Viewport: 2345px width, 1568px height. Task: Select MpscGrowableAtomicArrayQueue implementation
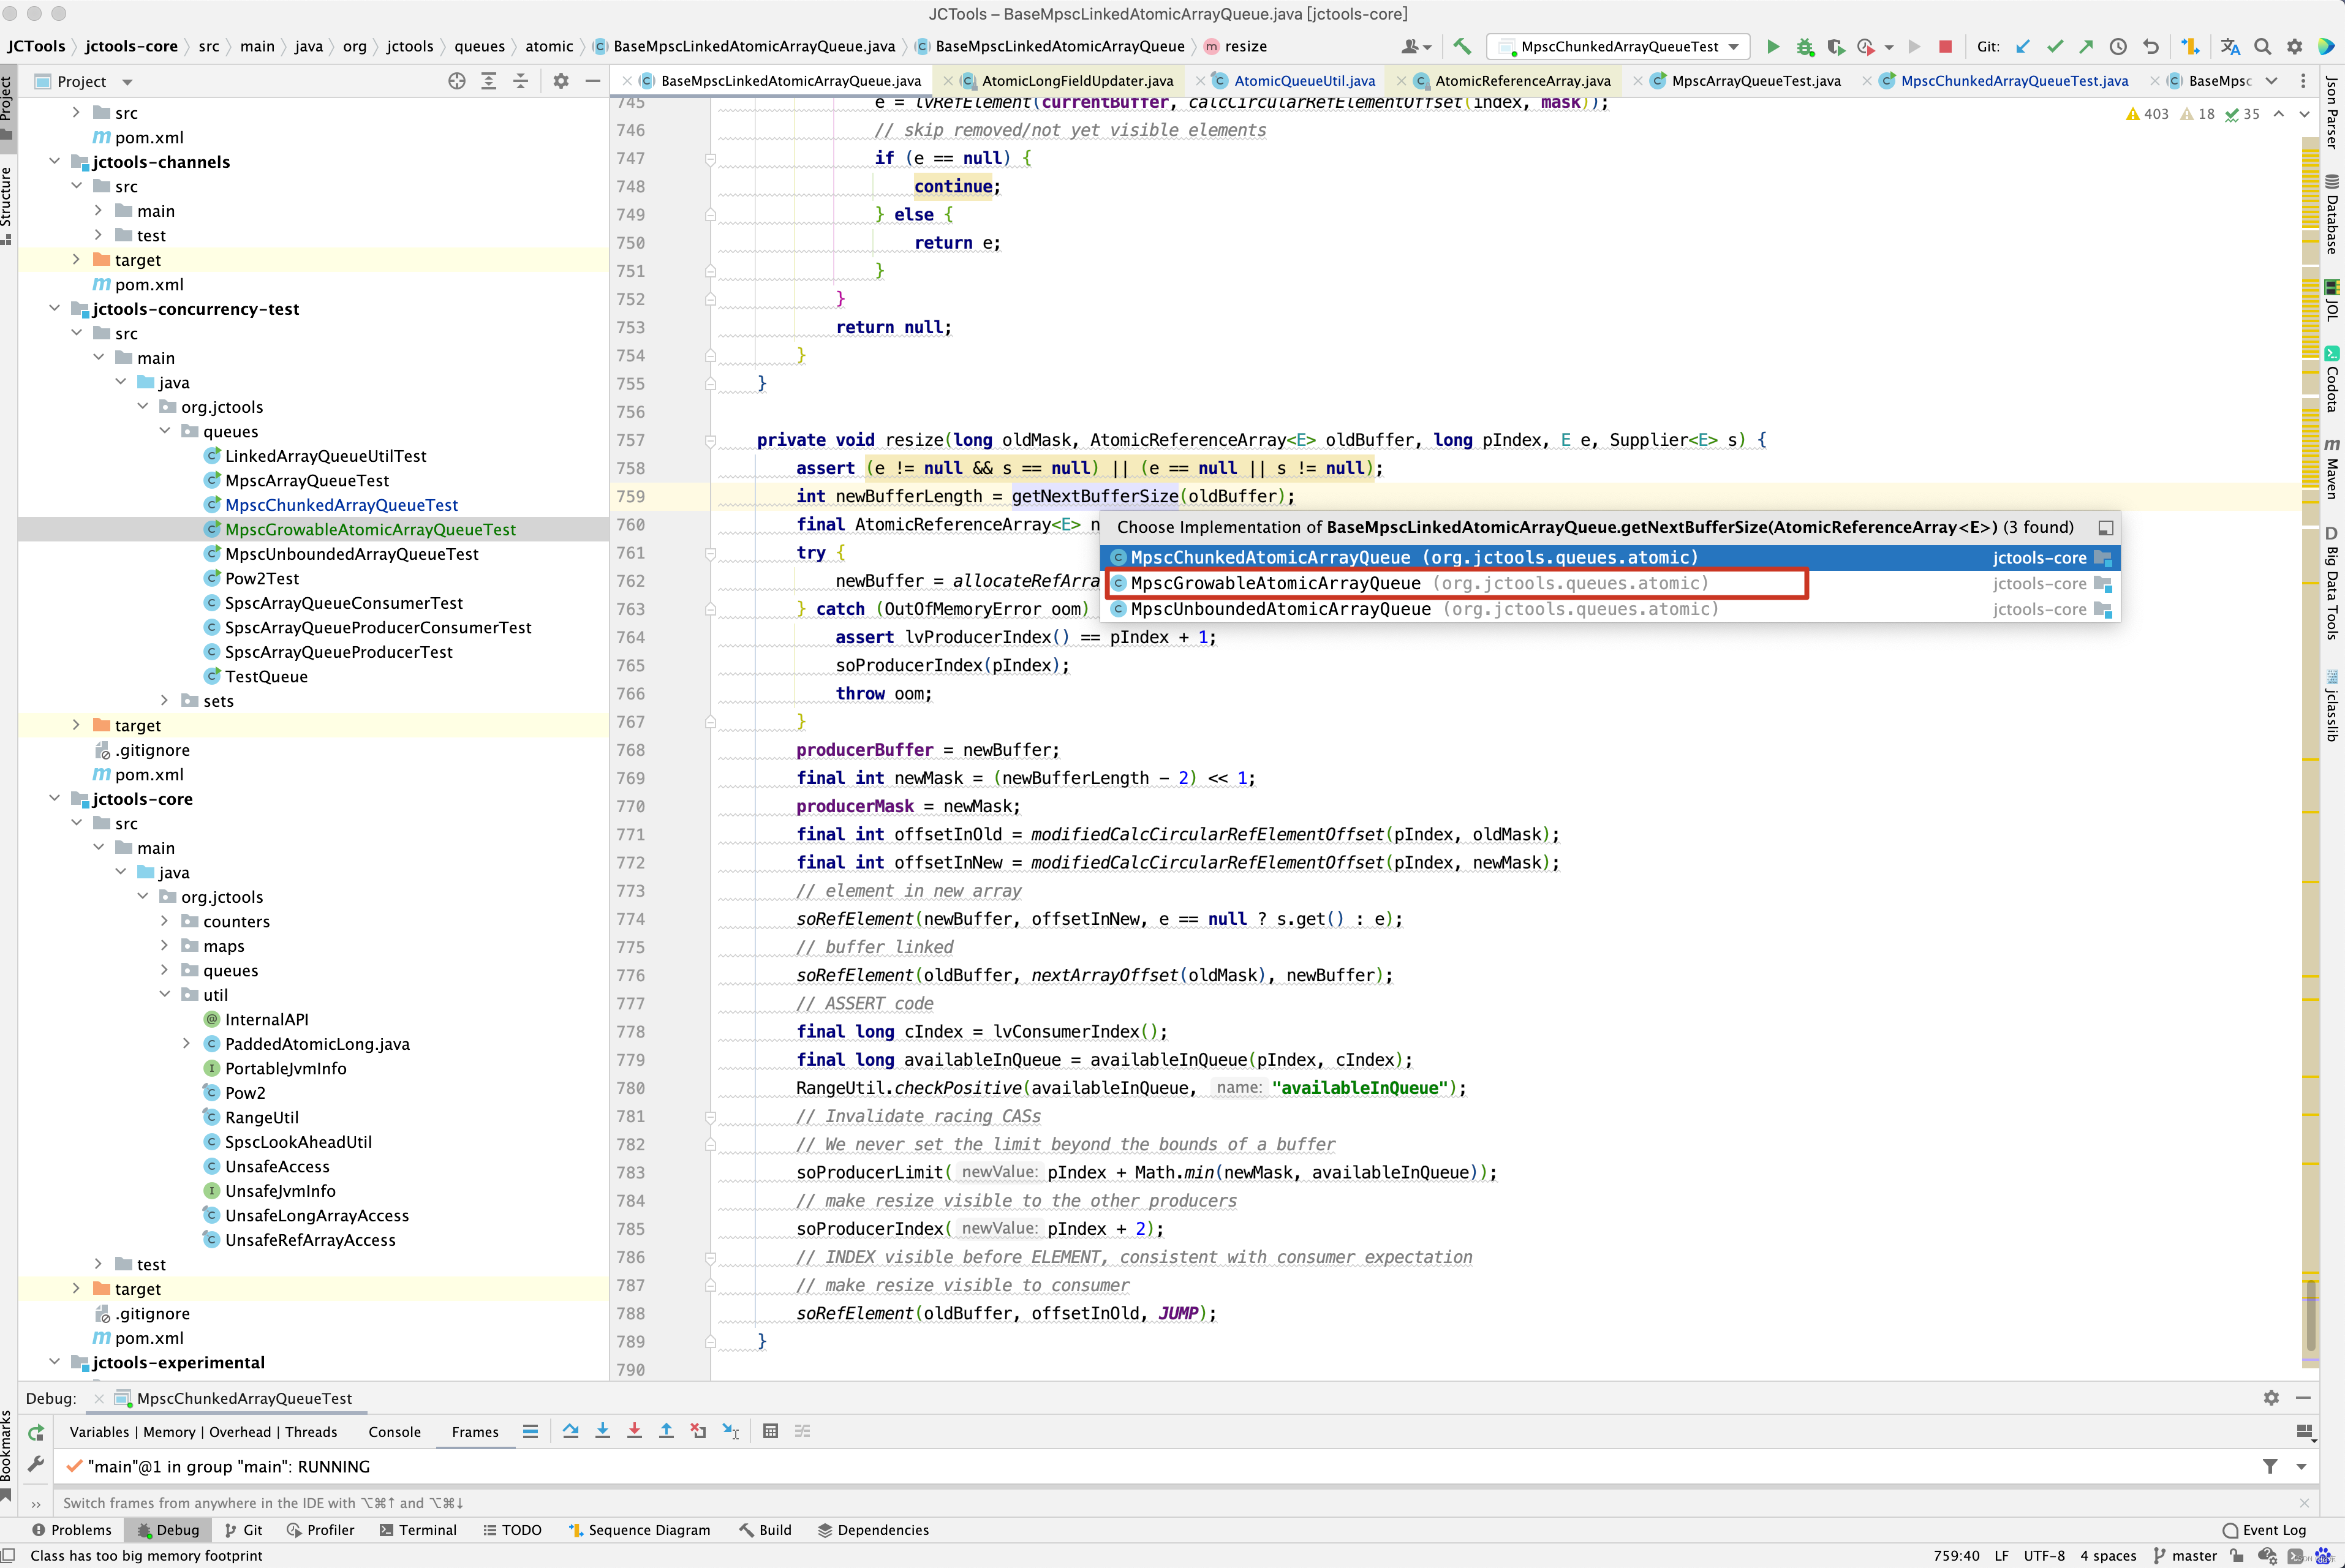pyautogui.click(x=1610, y=583)
